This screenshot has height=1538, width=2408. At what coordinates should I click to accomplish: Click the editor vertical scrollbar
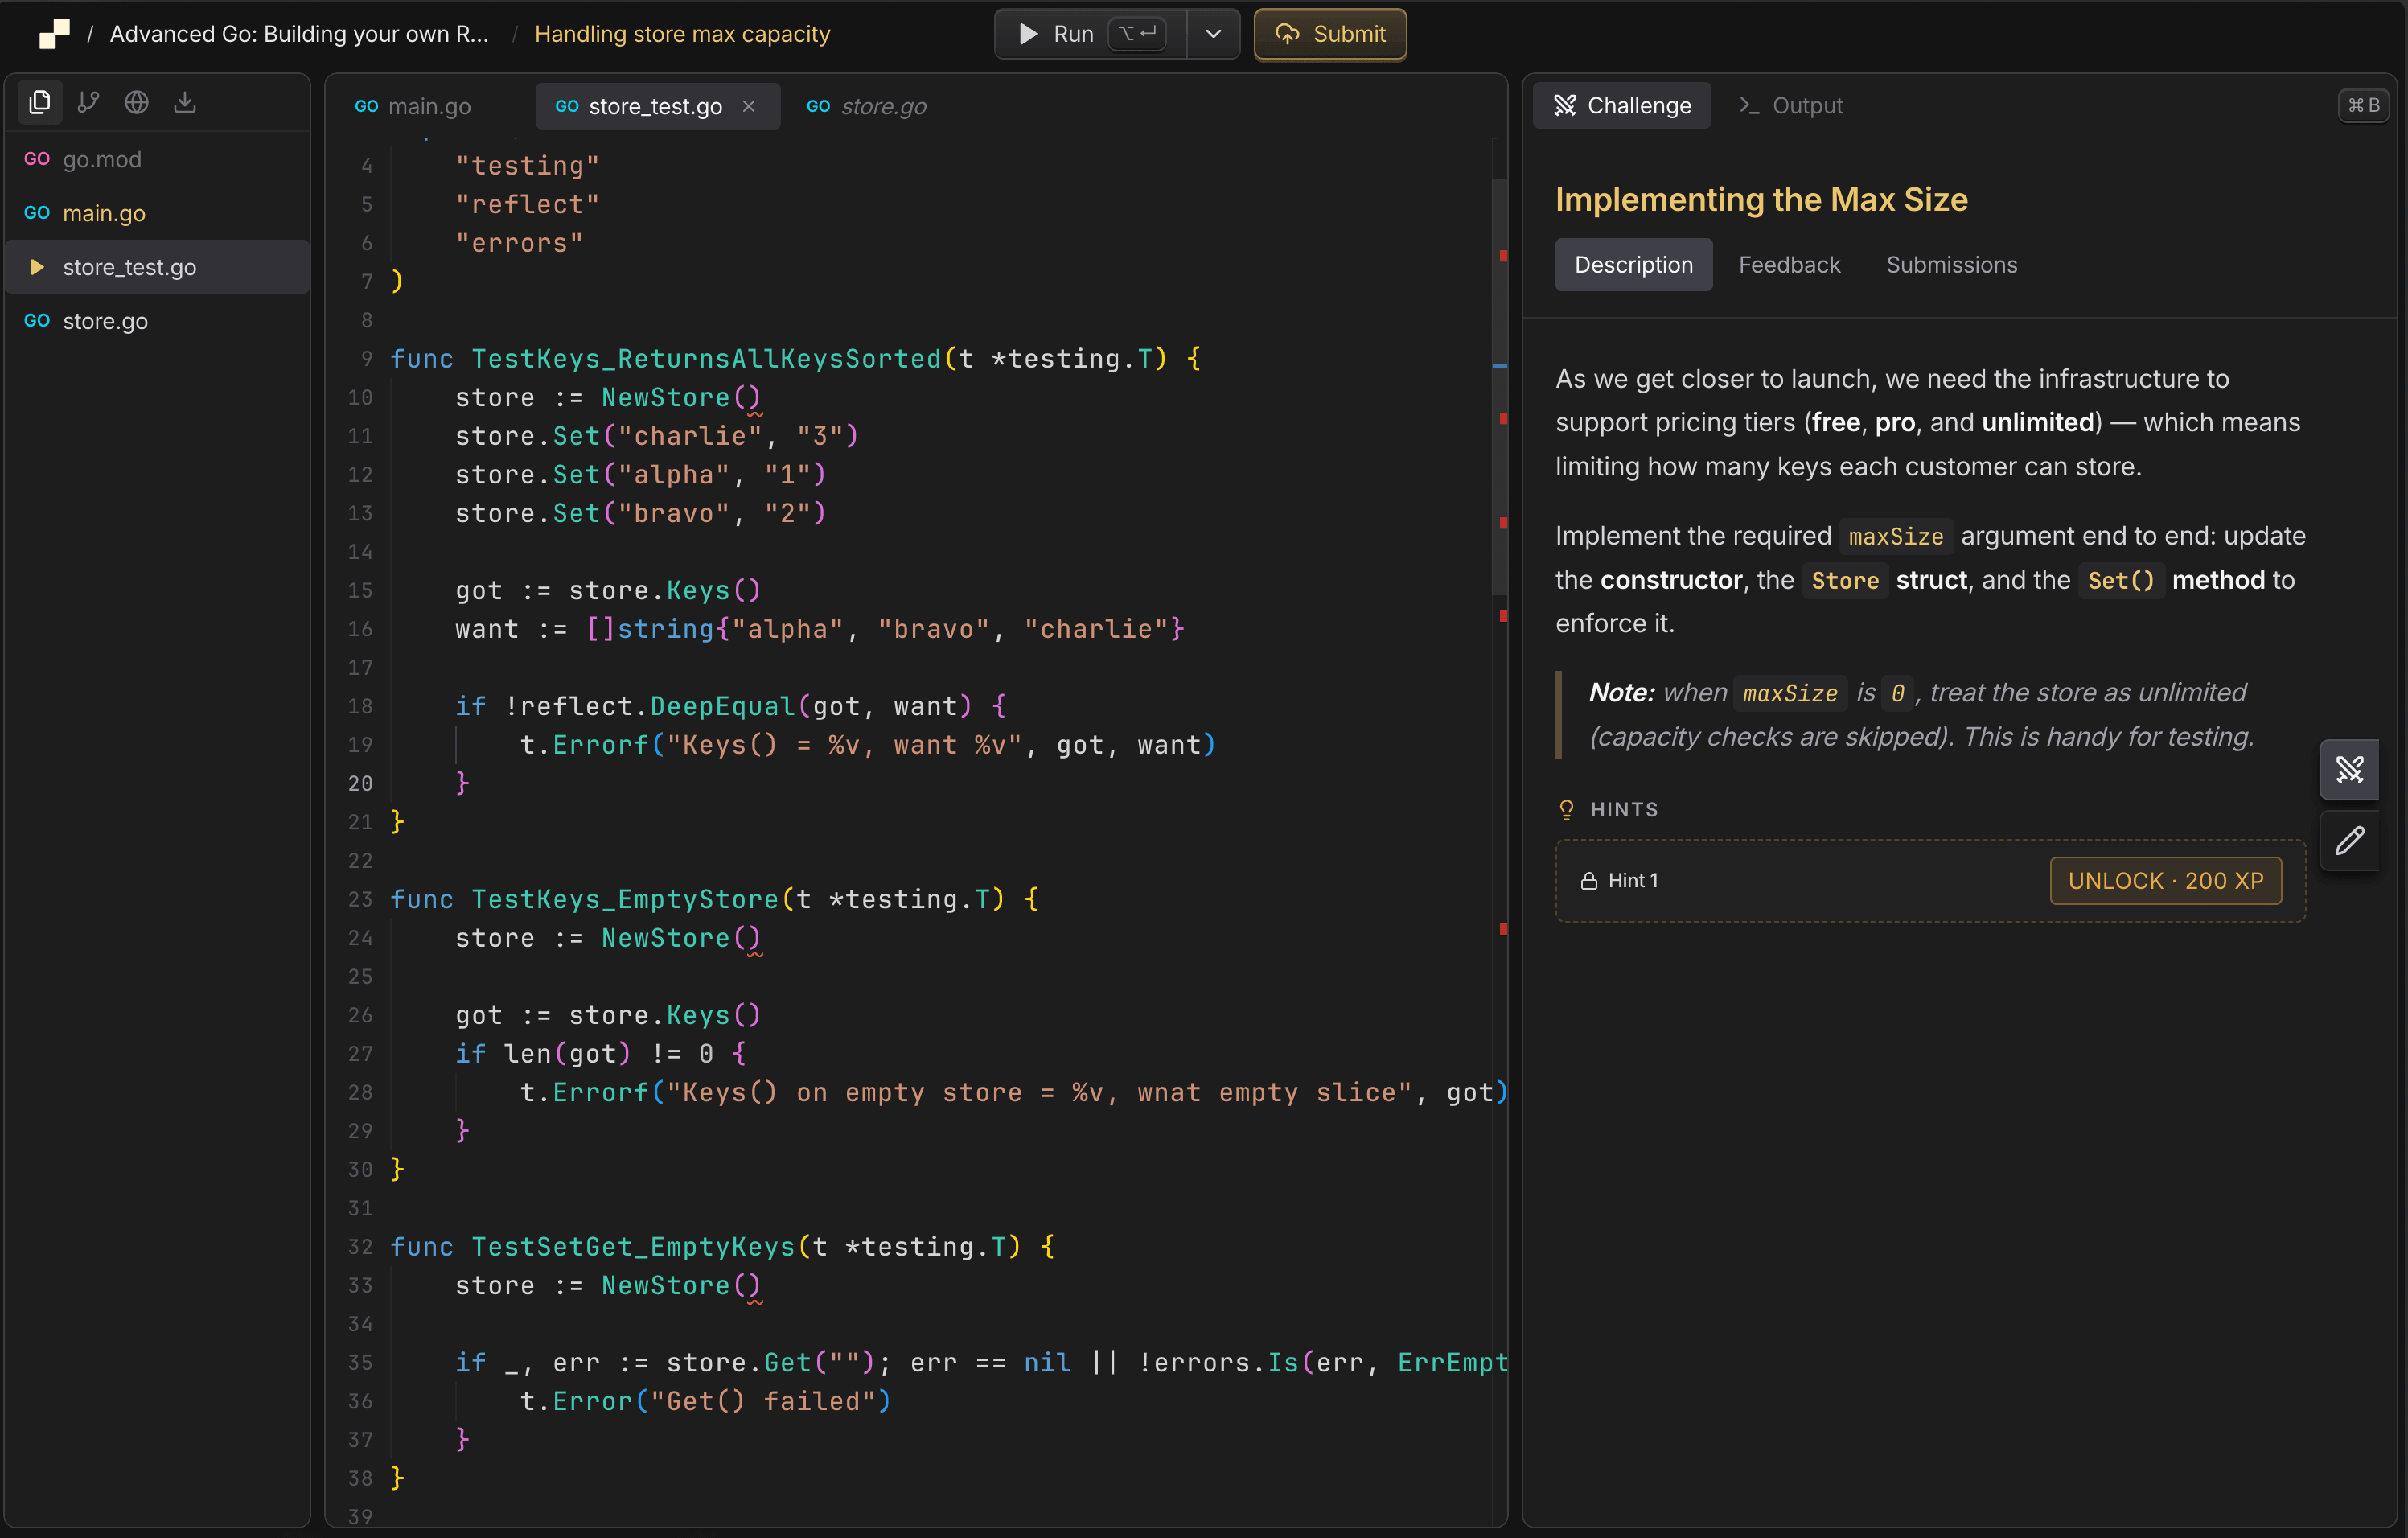(1499, 385)
